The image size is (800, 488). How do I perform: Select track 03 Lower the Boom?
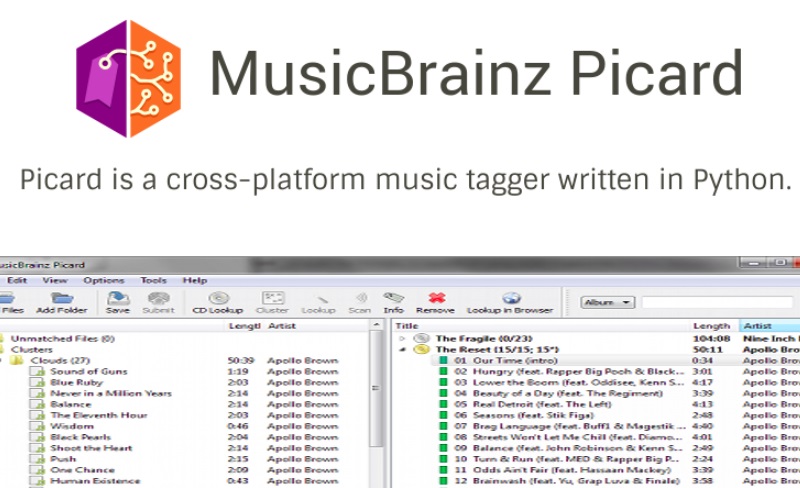tap(569, 382)
